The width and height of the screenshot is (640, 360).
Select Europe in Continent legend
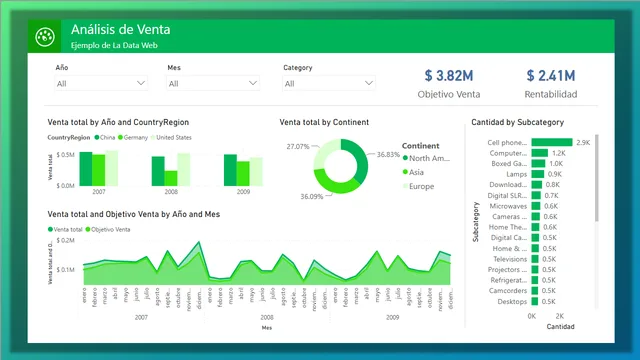tap(418, 186)
